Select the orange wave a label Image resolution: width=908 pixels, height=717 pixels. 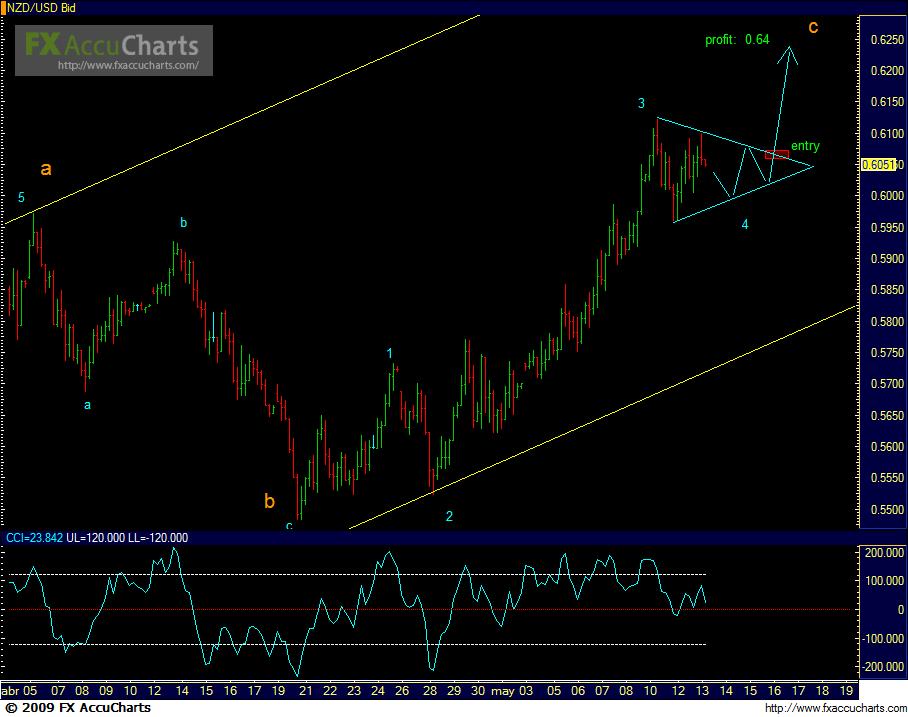[47, 169]
